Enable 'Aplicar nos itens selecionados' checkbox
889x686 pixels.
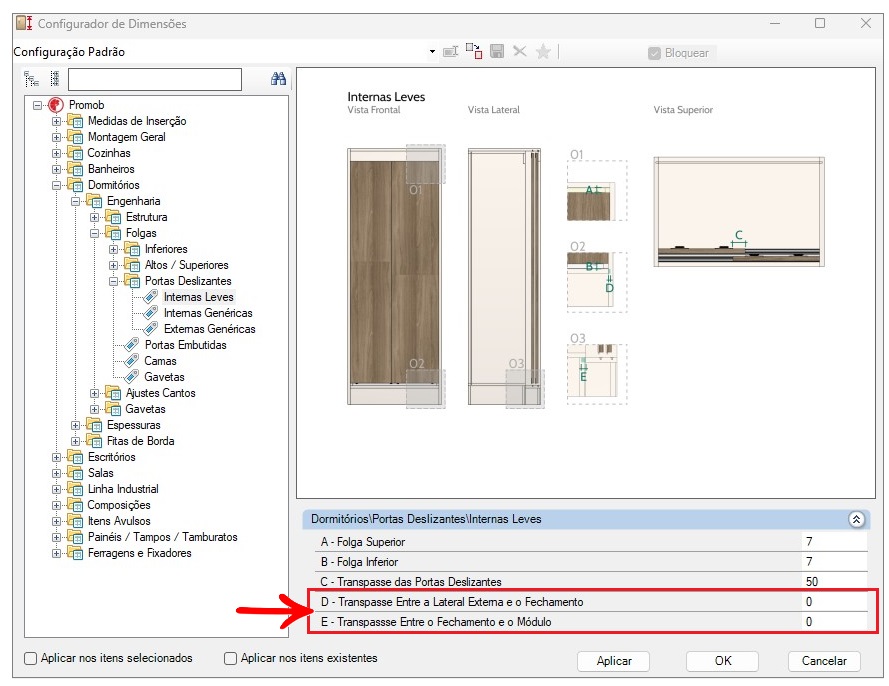pyautogui.click(x=31, y=659)
